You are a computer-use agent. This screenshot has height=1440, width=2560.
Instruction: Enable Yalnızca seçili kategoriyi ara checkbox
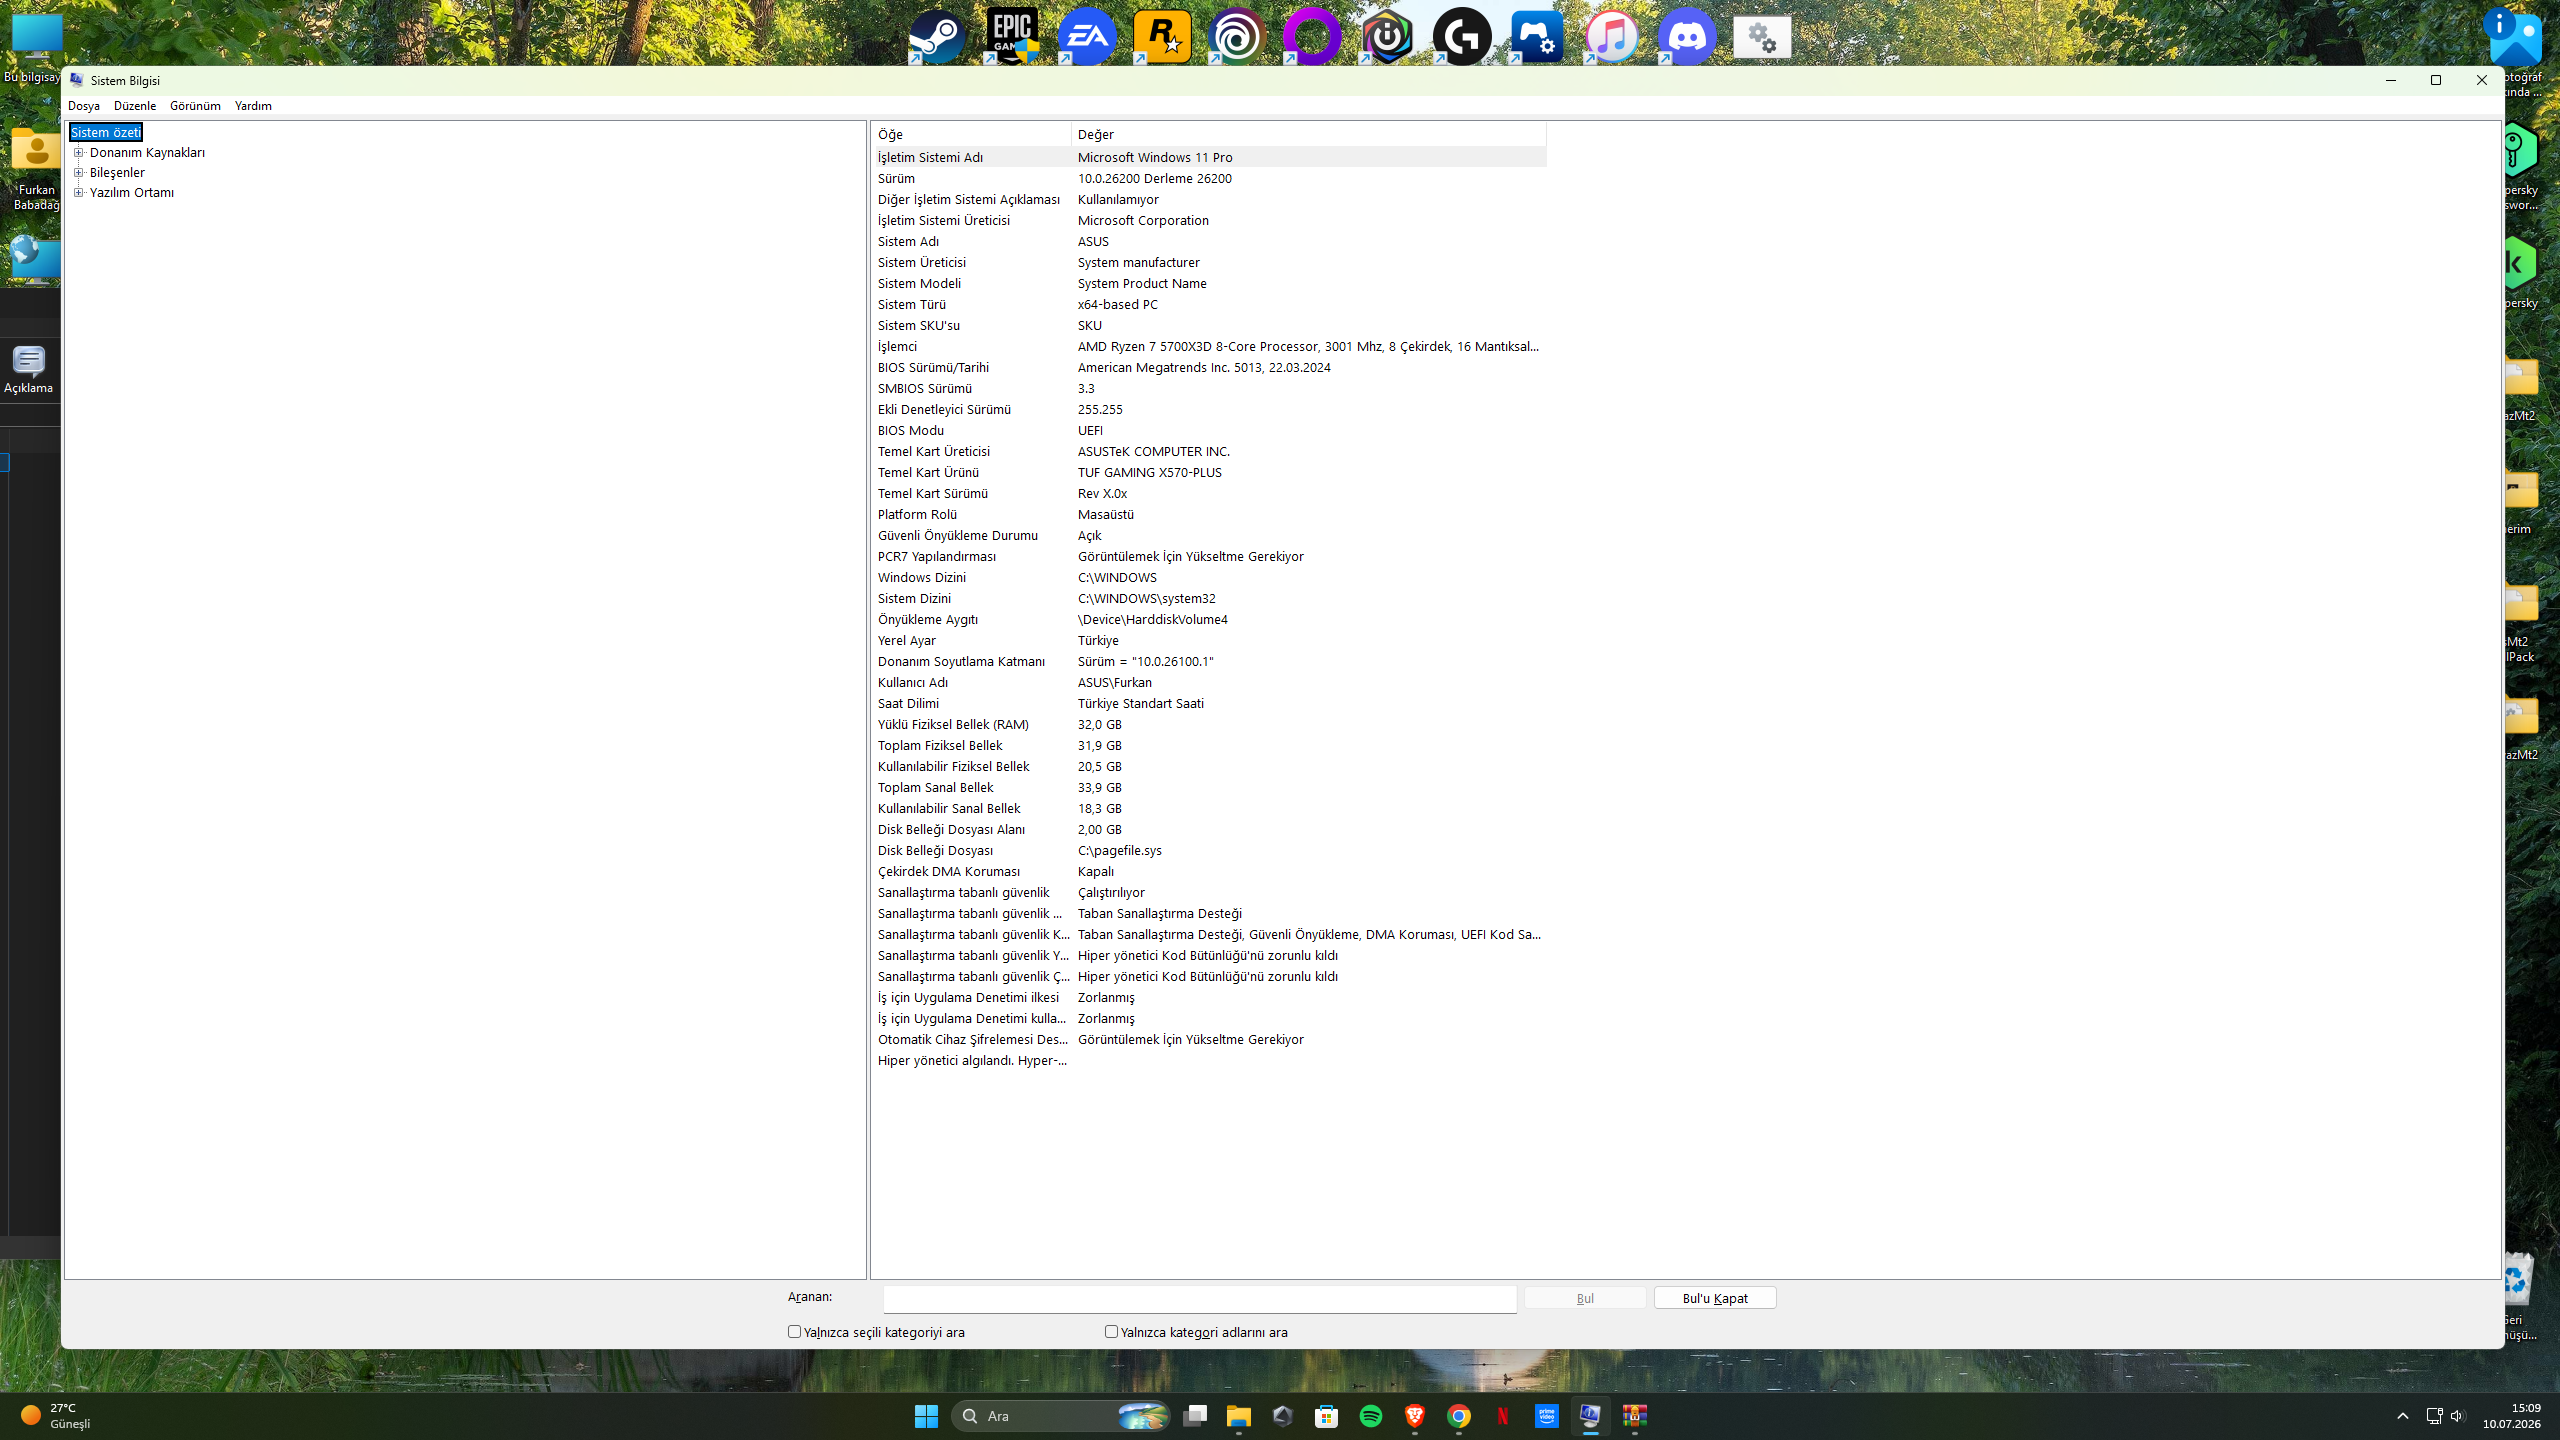pyautogui.click(x=794, y=1332)
